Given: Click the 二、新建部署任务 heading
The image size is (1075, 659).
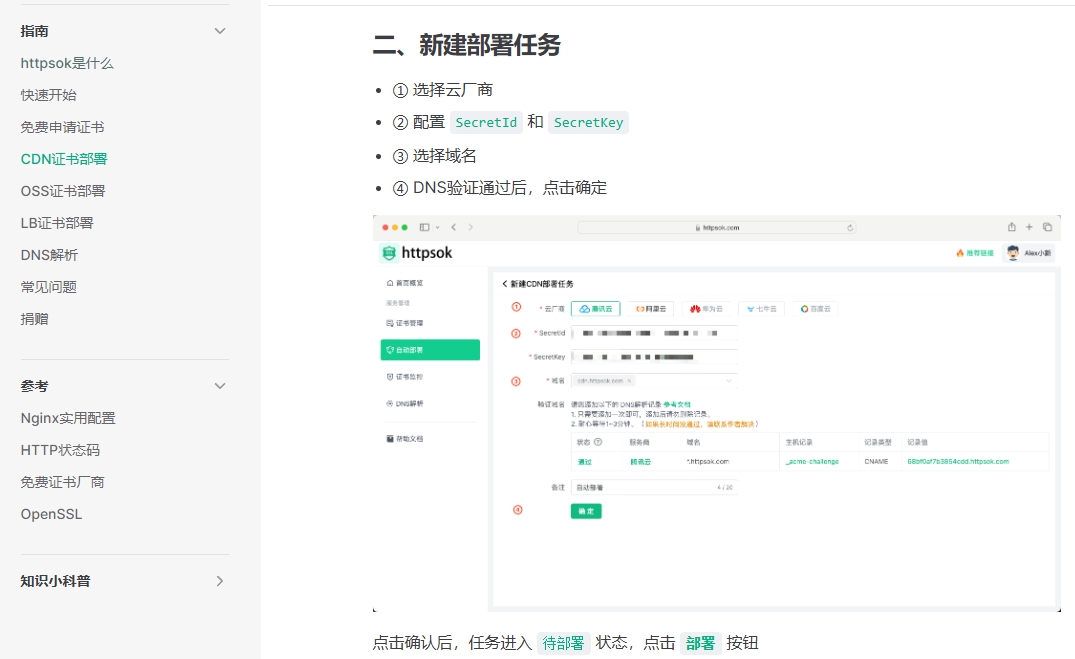Looking at the screenshot, I should pyautogui.click(x=467, y=45).
